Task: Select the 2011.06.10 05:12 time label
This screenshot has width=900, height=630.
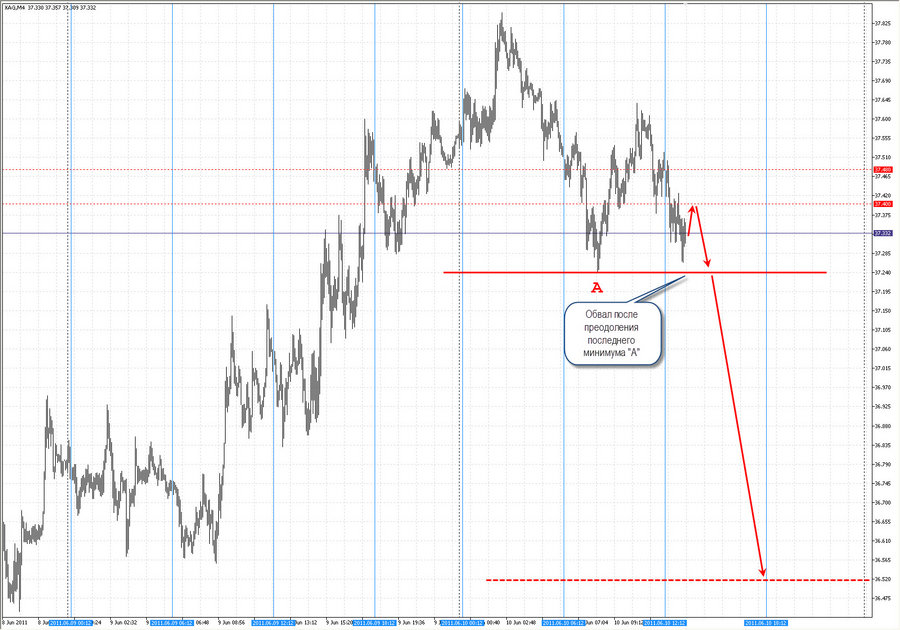Action: pyautogui.click(x=563, y=621)
